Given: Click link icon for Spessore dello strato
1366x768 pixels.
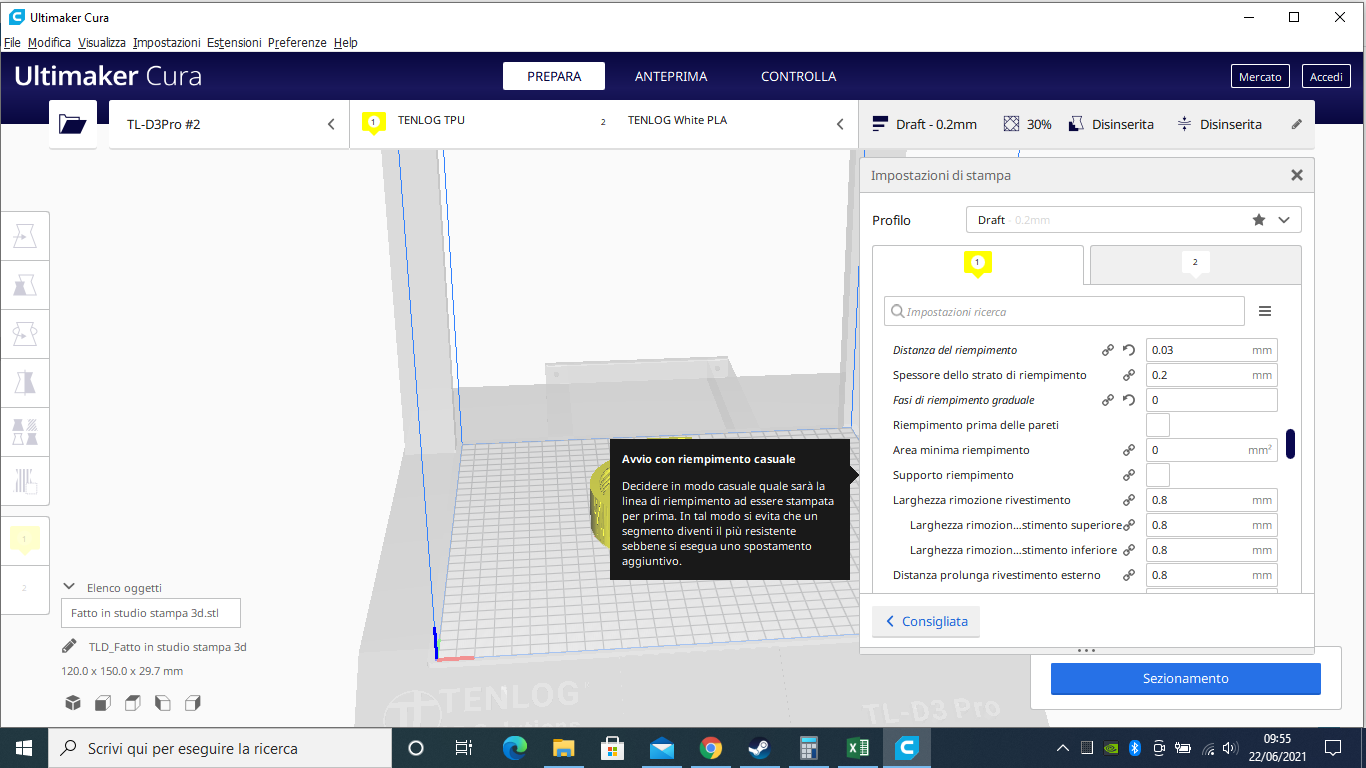Looking at the screenshot, I should (x=1129, y=375).
